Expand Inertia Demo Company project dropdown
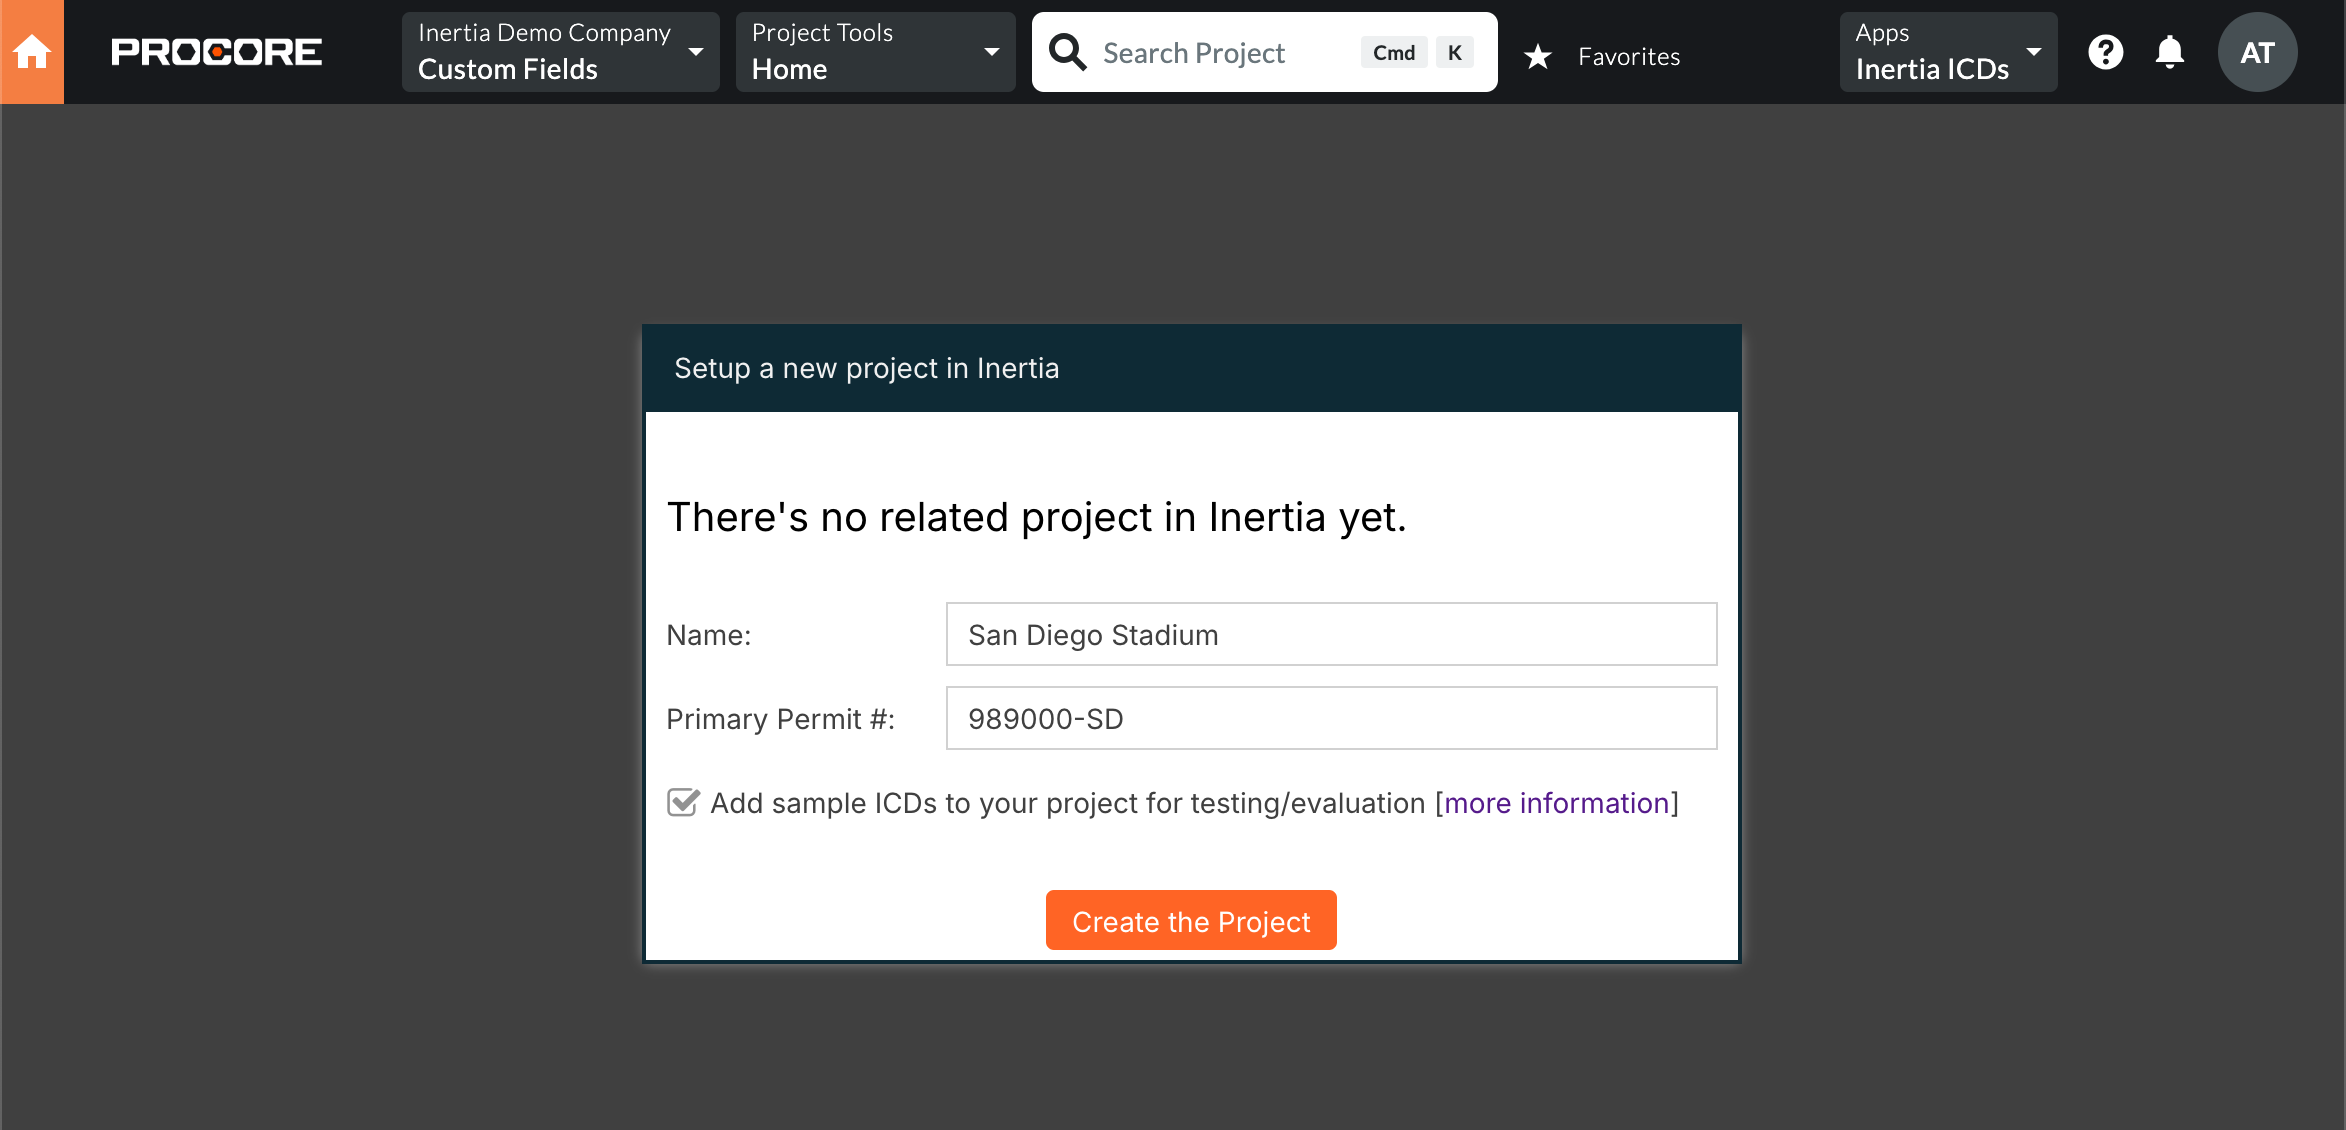This screenshot has width=2346, height=1130. point(560,52)
